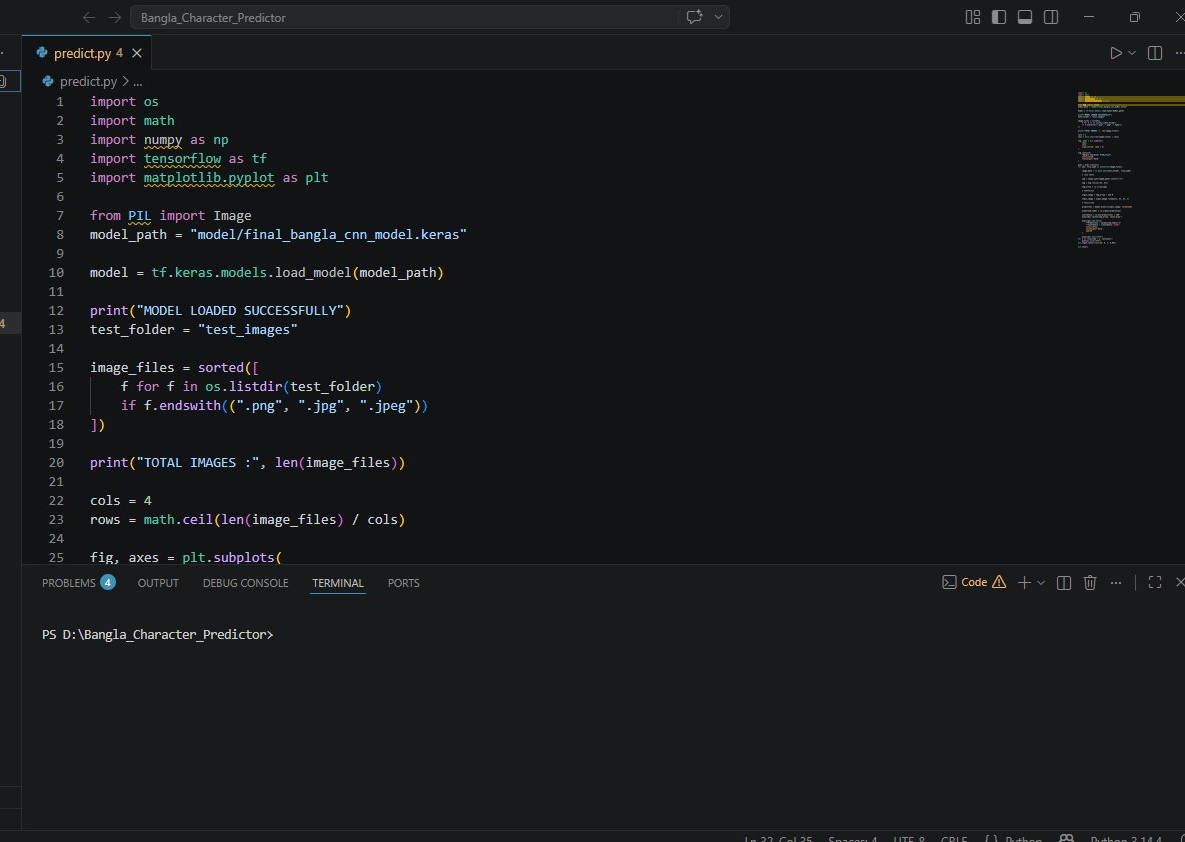
Task: Close the predict.py tab
Action: coord(137,53)
